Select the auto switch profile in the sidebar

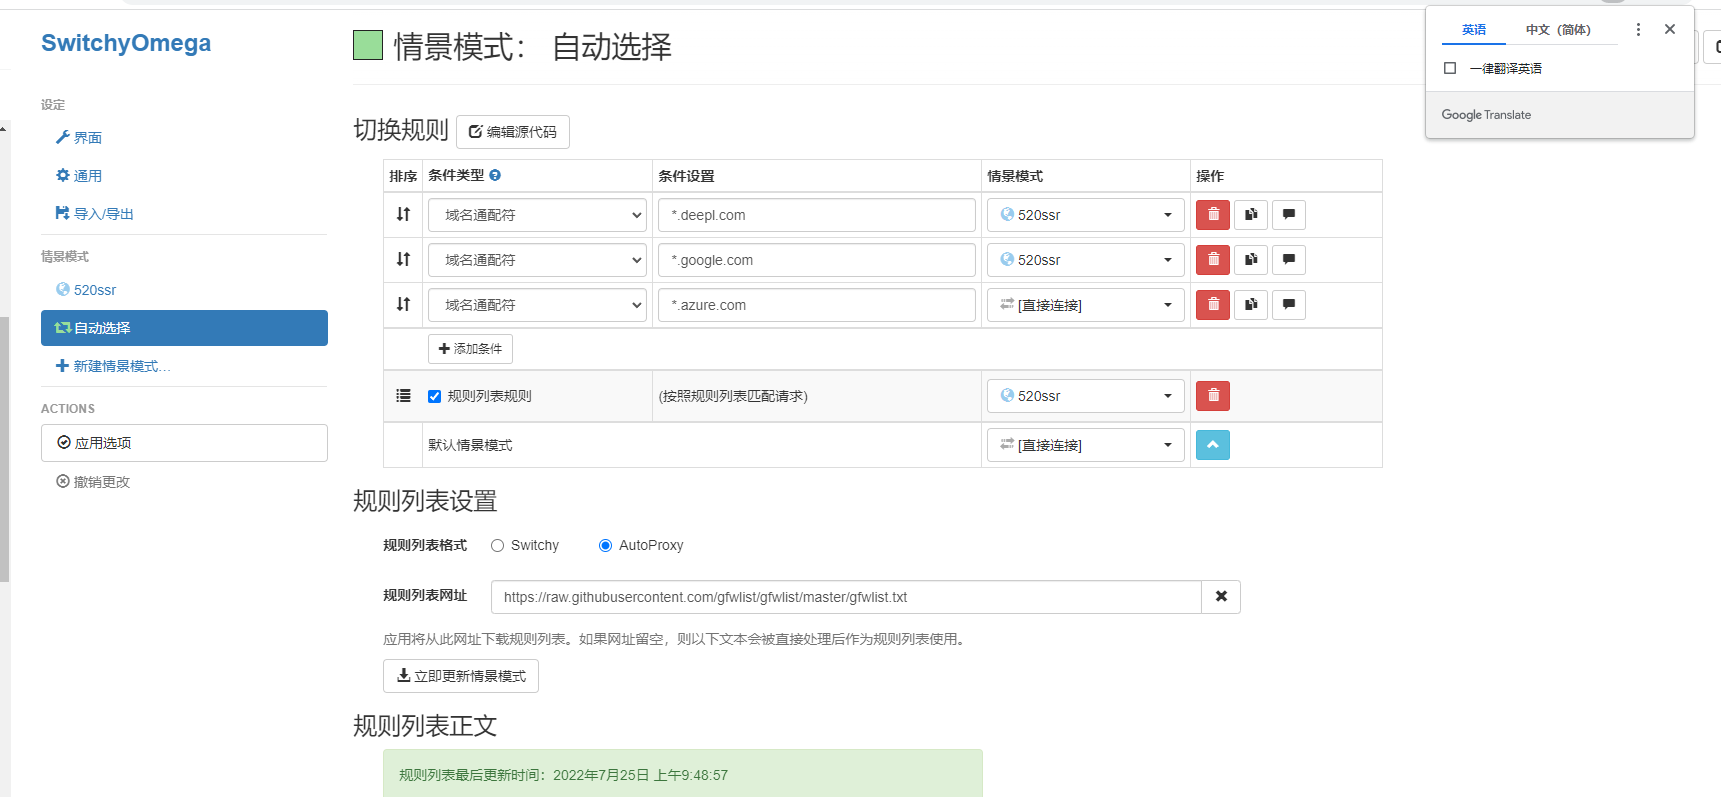coord(184,328)
